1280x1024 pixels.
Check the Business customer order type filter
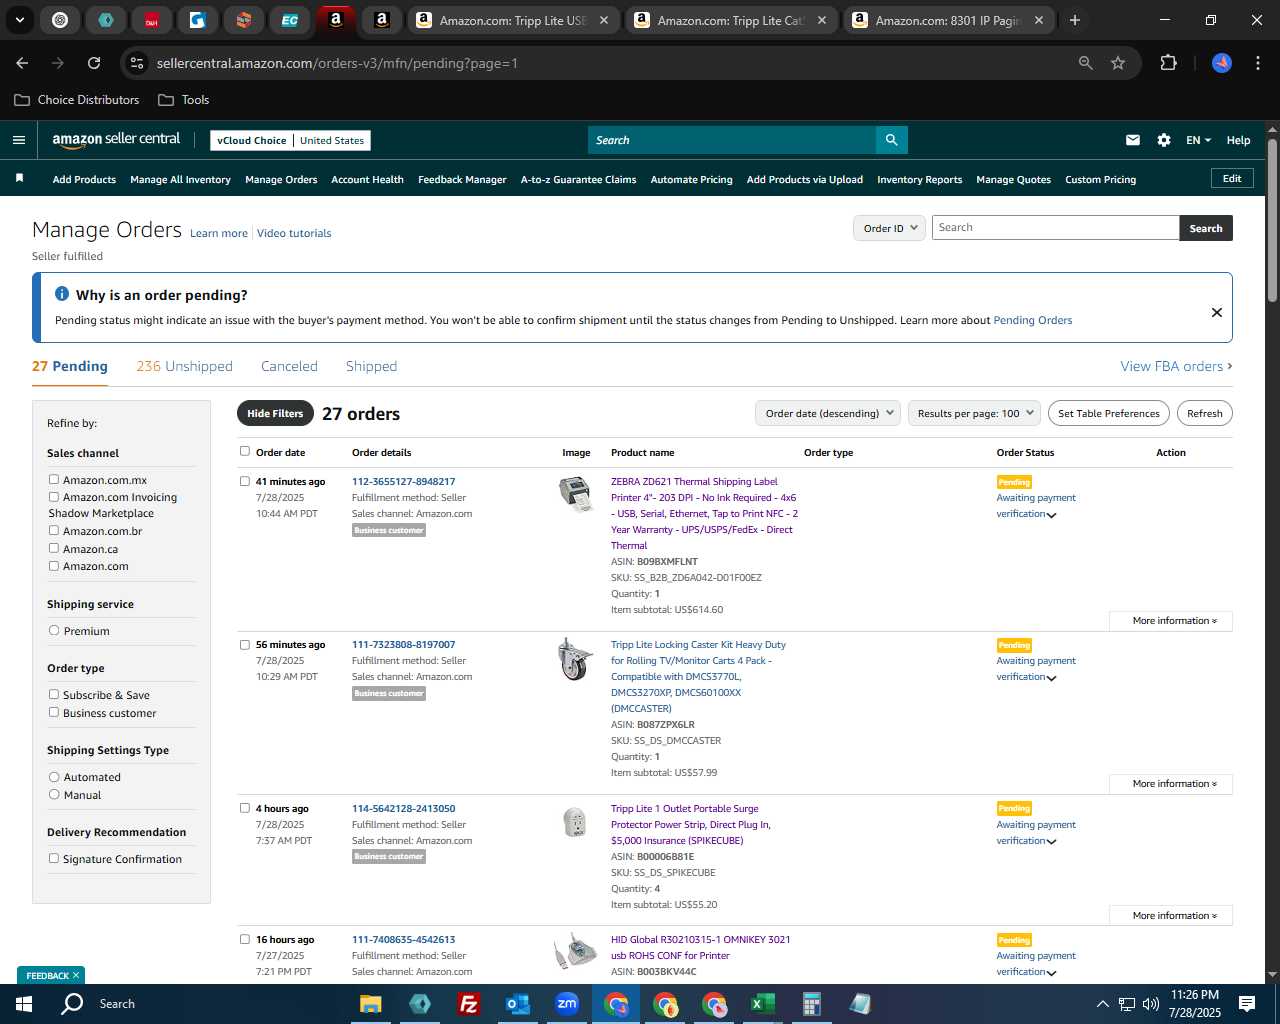pos(54,712)
